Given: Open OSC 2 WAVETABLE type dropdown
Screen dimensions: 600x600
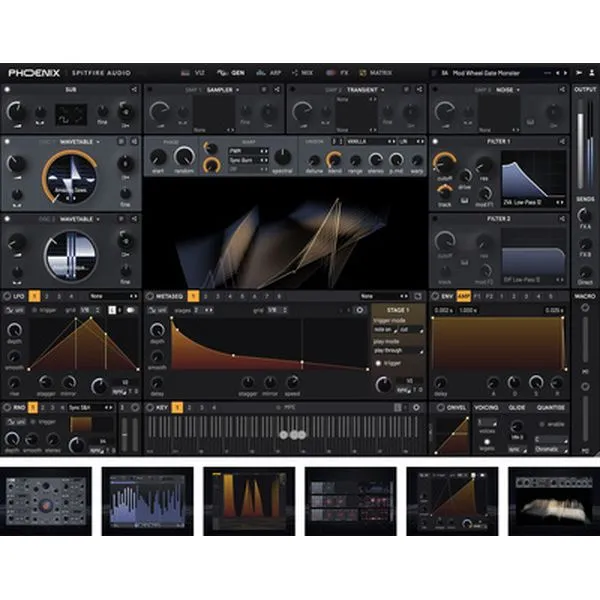Looking at the screenshot, I should click(x=80, y=219).
